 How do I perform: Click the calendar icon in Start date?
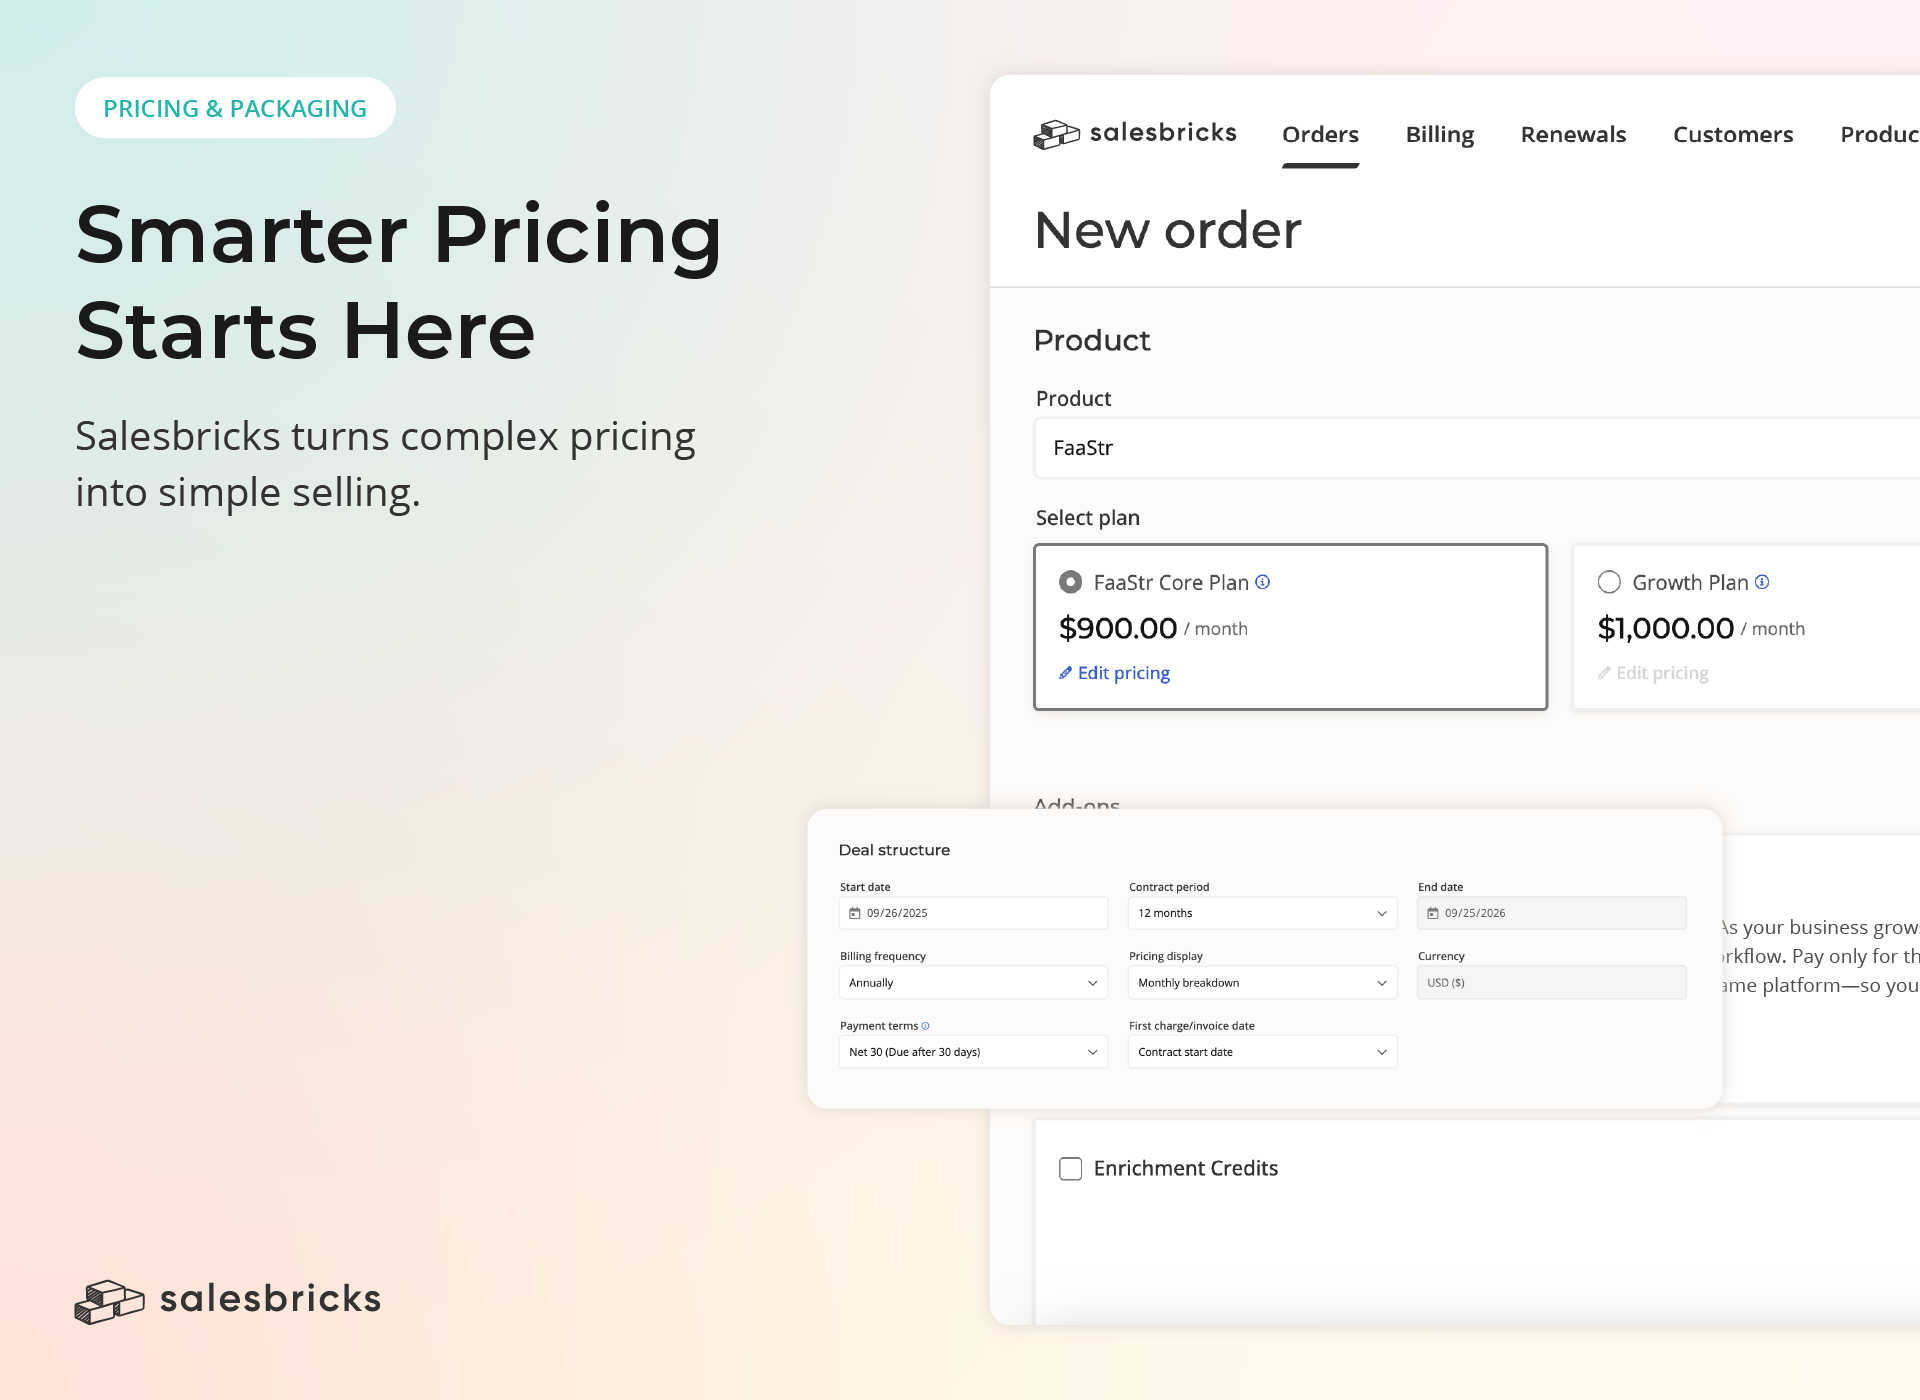tap(855, 913)
